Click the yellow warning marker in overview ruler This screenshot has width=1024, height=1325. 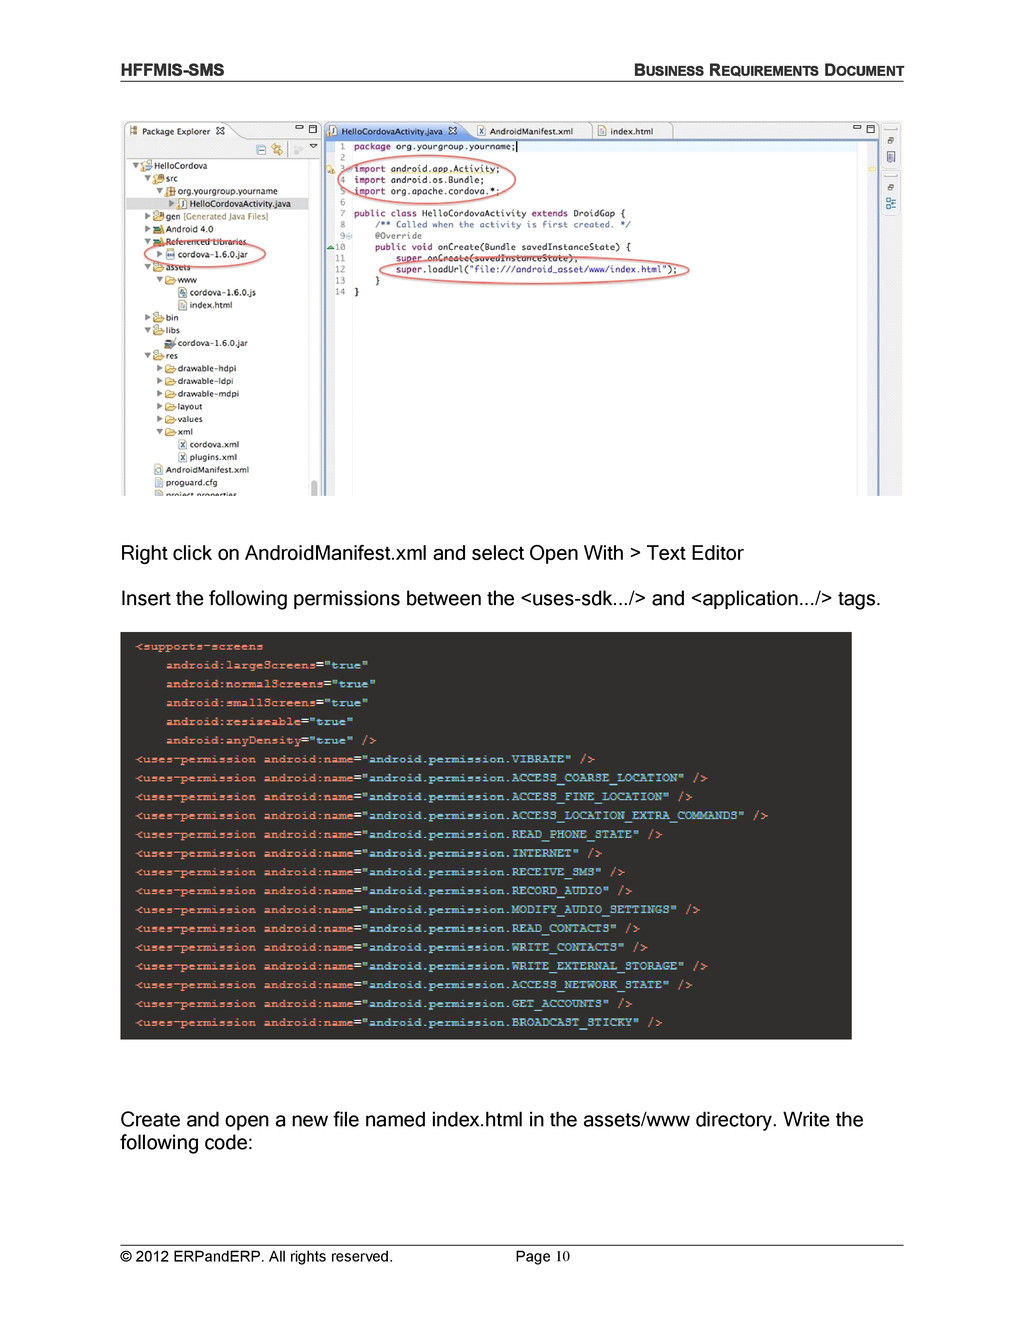[x=871, y=169]
